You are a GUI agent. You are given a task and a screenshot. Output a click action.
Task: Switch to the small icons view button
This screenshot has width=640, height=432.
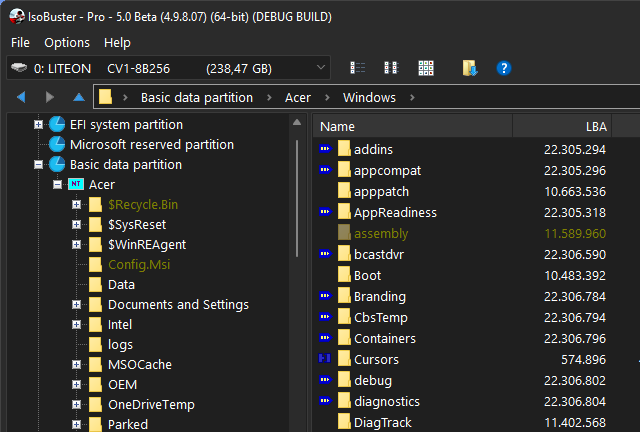coord(391,68)
